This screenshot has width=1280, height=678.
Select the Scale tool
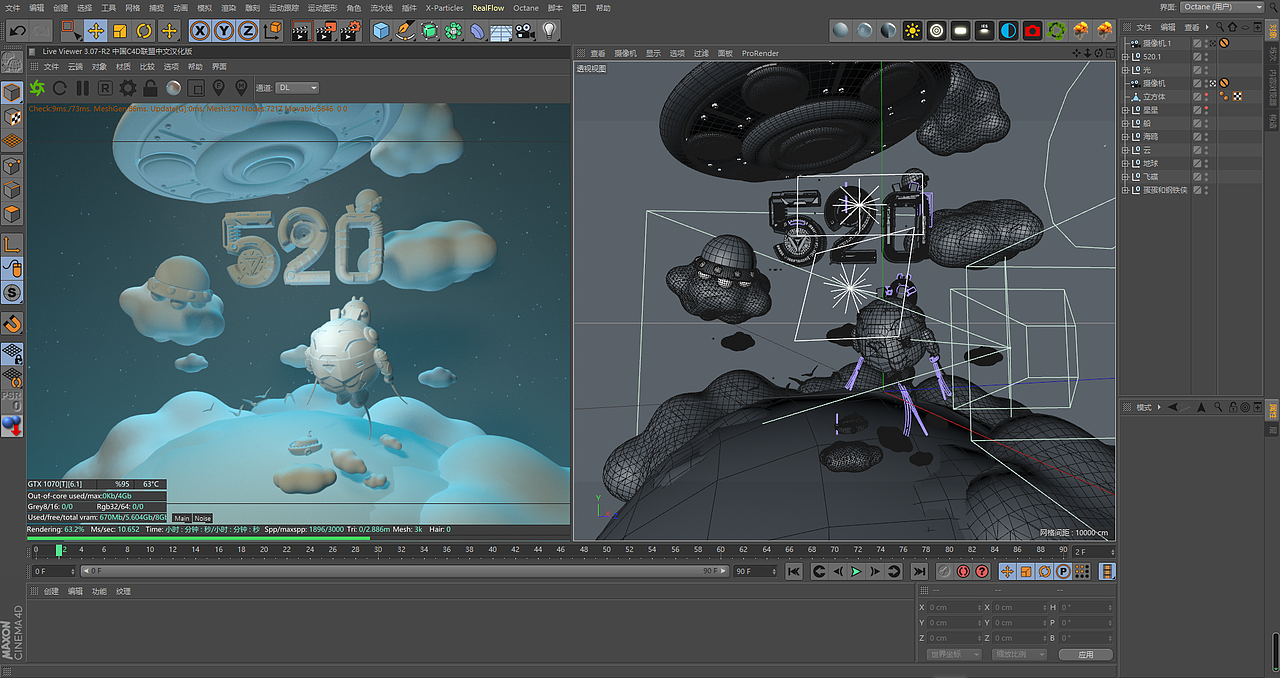click(119, 31)
